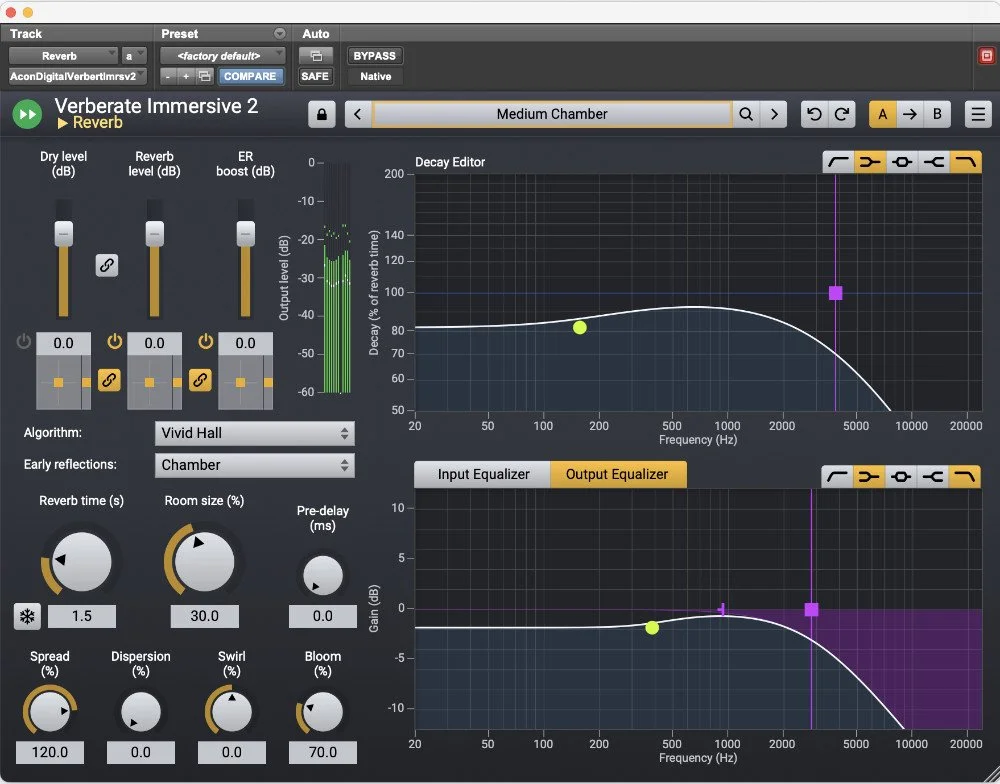Toggle Dry level power button
The height and width of the screenshot is (784, 1000).
click(24, 341)
